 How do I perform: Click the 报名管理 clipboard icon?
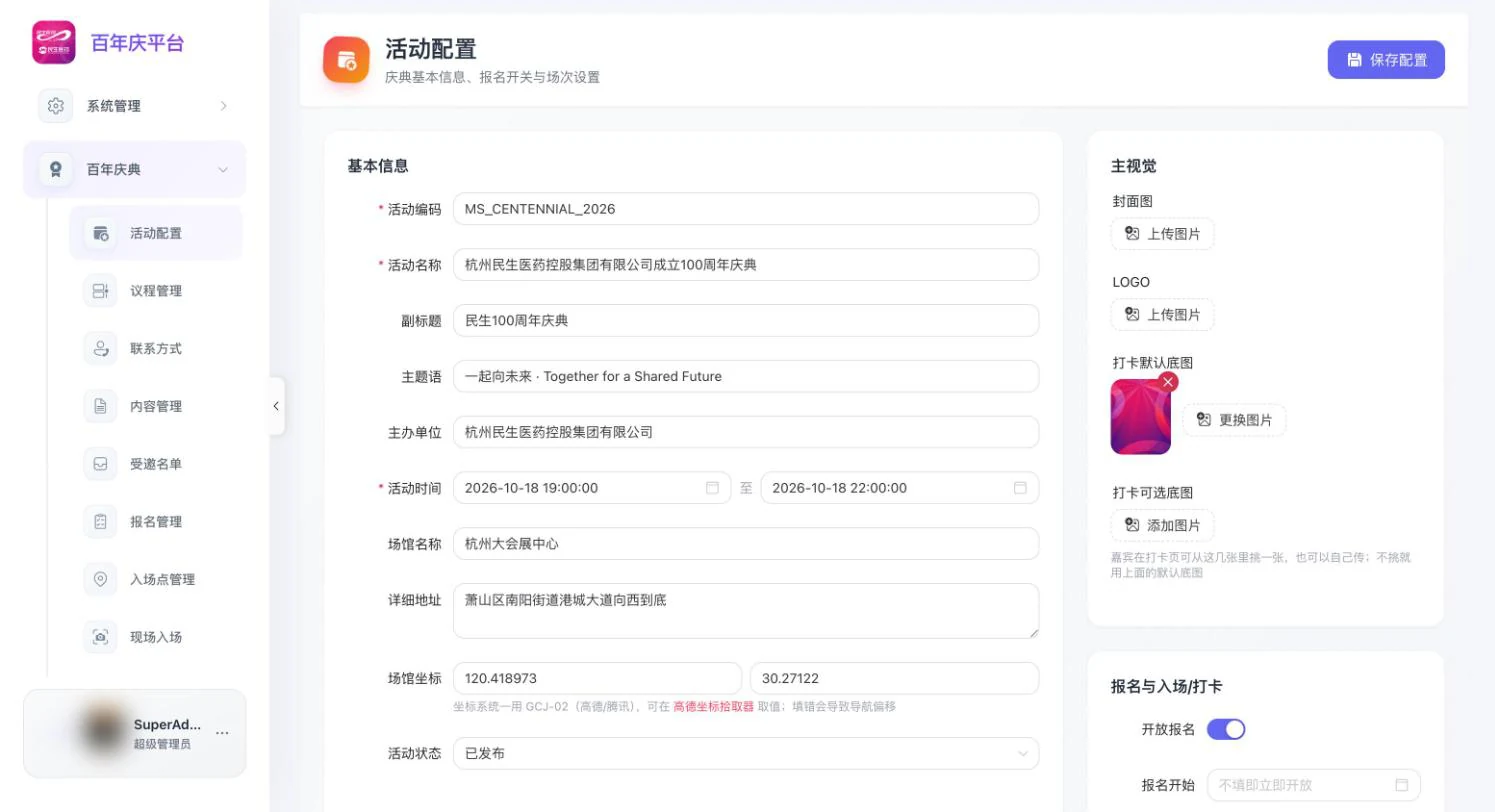100,522
